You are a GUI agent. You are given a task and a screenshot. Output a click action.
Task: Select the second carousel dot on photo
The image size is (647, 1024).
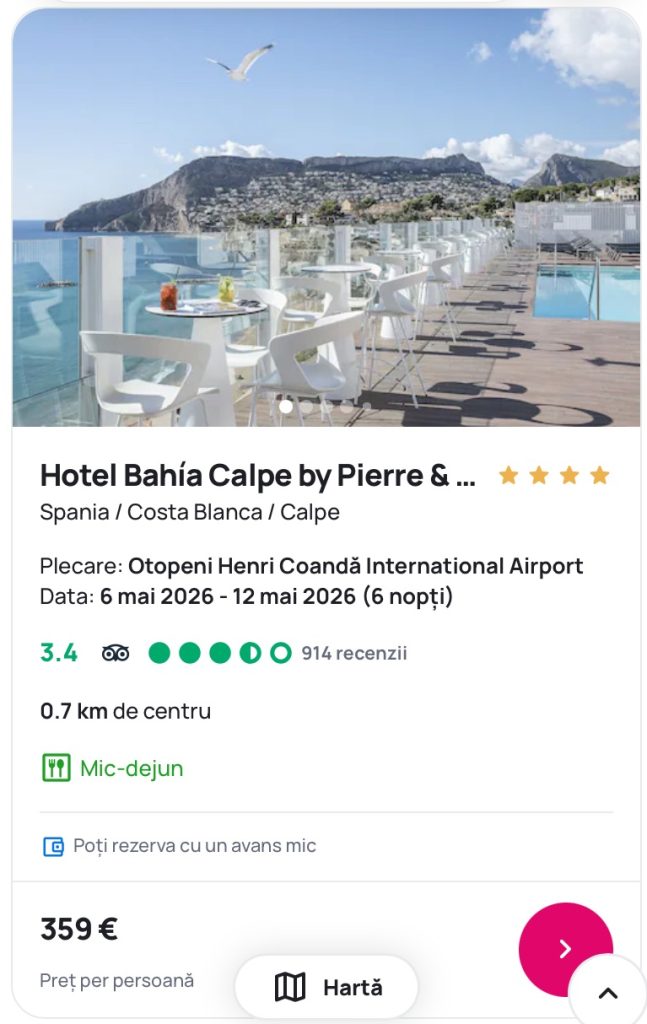(306, 406)
